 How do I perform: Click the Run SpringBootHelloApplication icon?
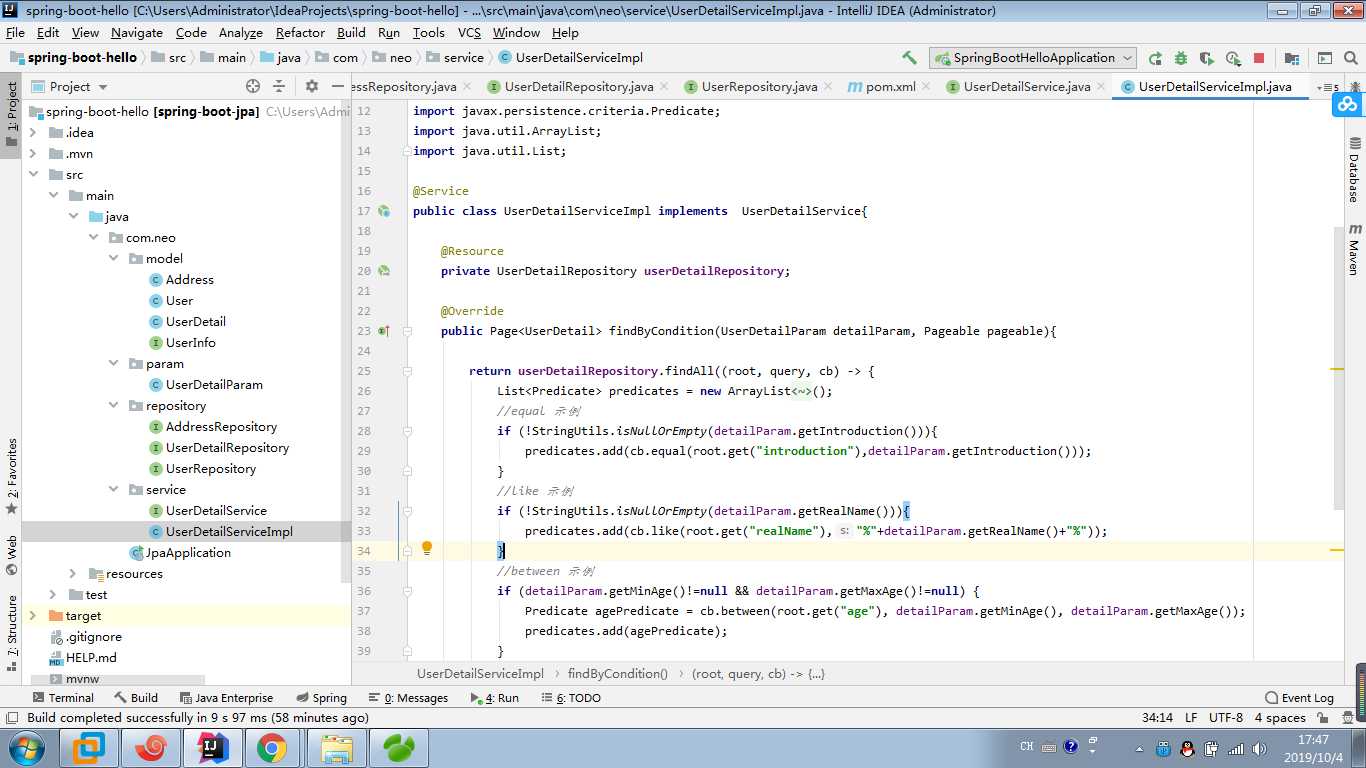click(x=1155, y=58)
